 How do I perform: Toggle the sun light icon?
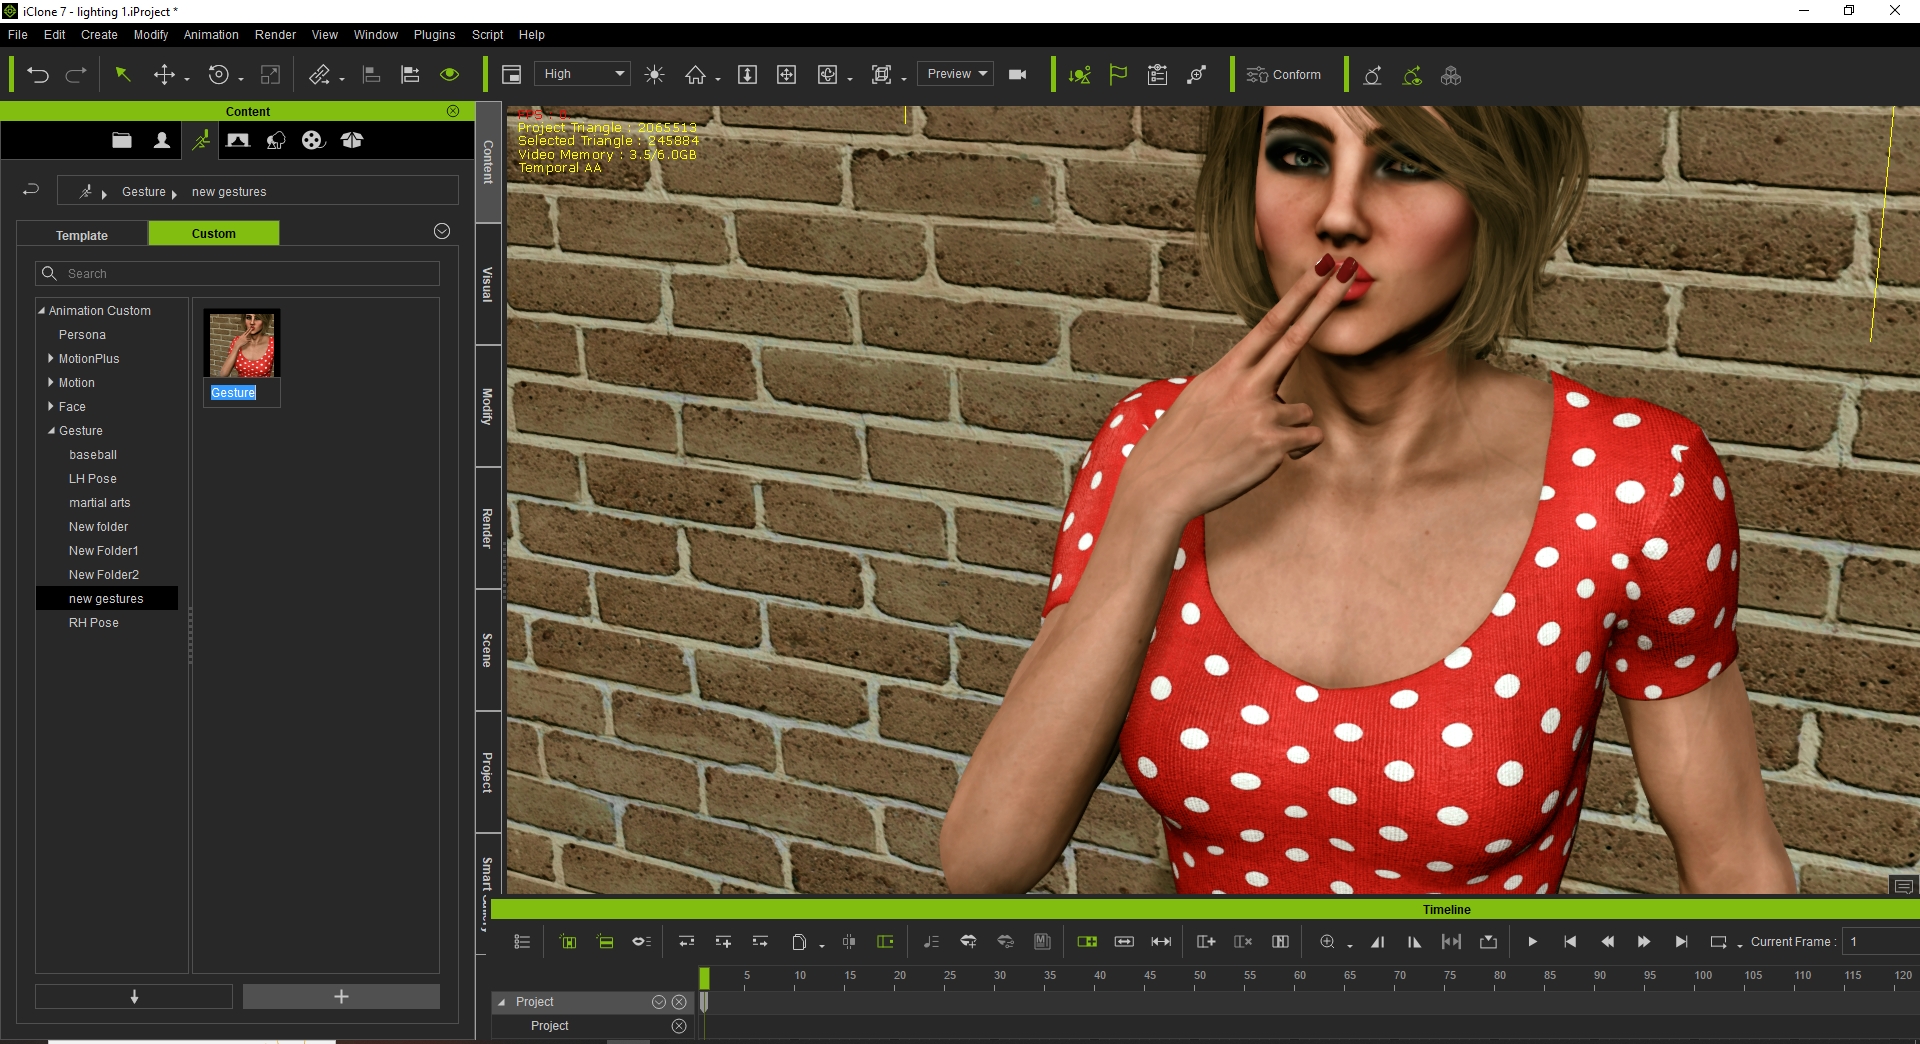(655, 75)
